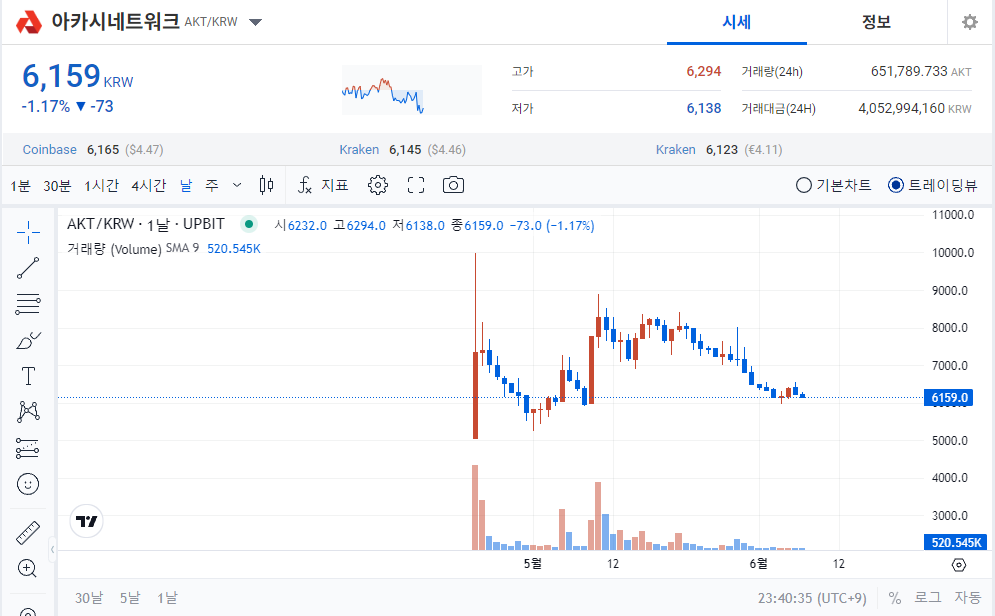
Task: Click the 5월 date axis label
Action: pos(532,563)
